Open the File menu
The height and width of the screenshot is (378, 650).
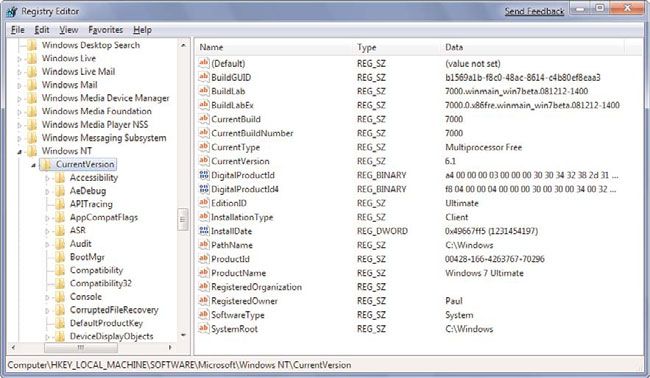coord(17,30)
